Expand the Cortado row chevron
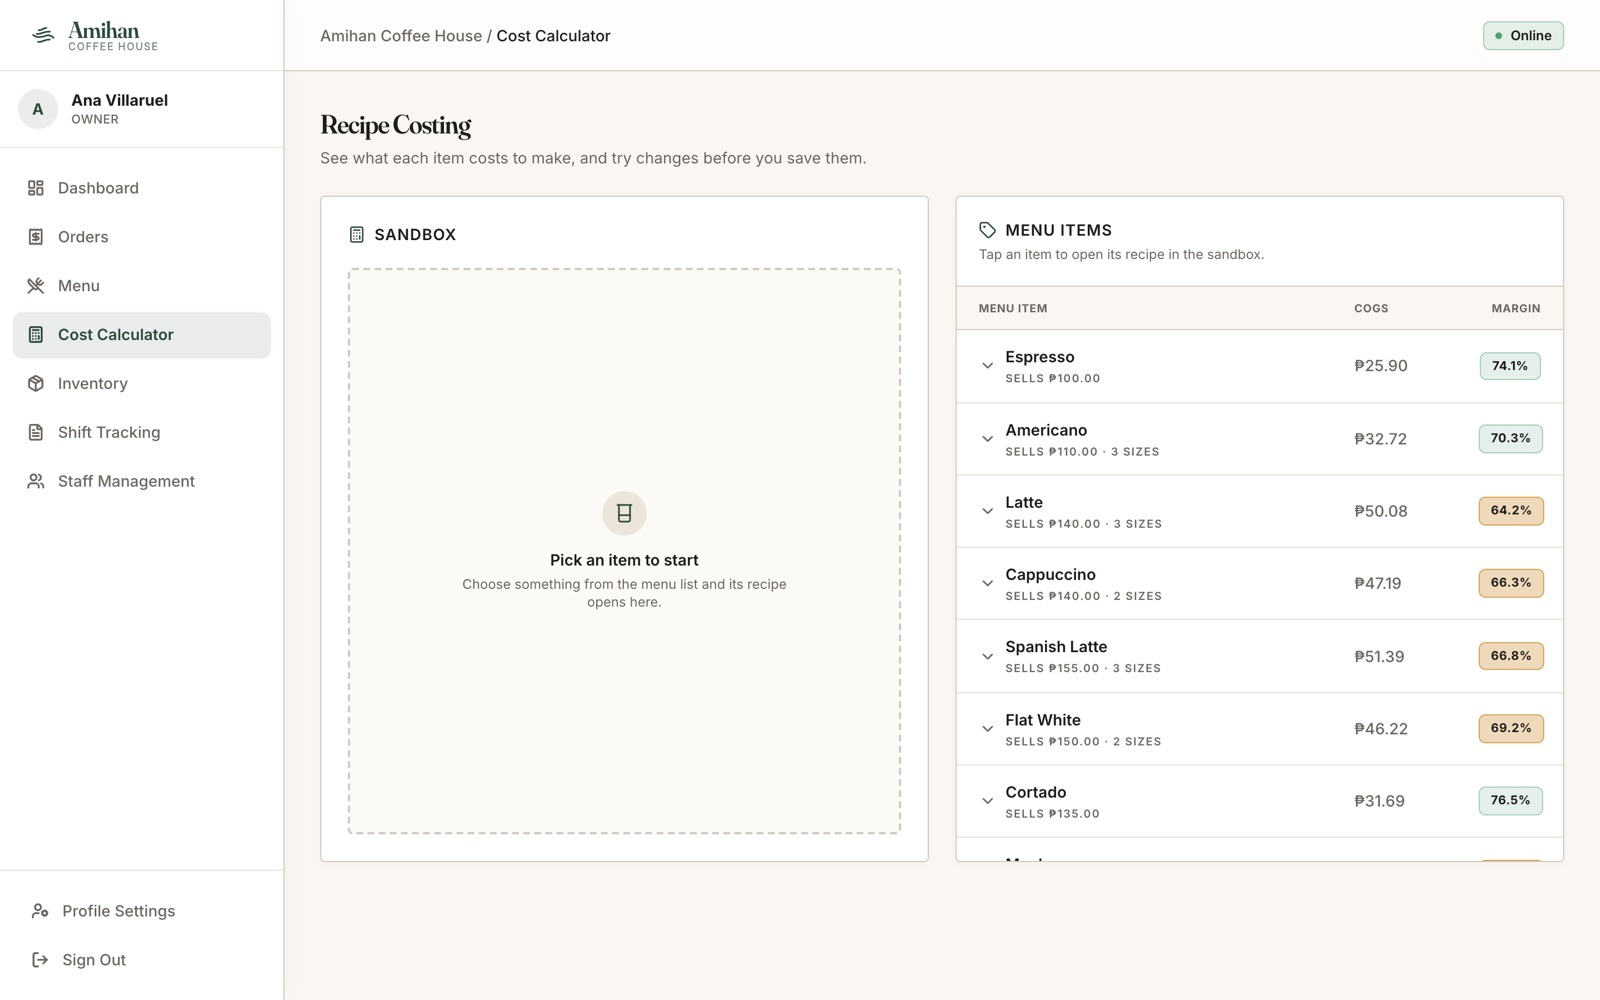The image size is (1600, 1000). [x=987, y=801]
